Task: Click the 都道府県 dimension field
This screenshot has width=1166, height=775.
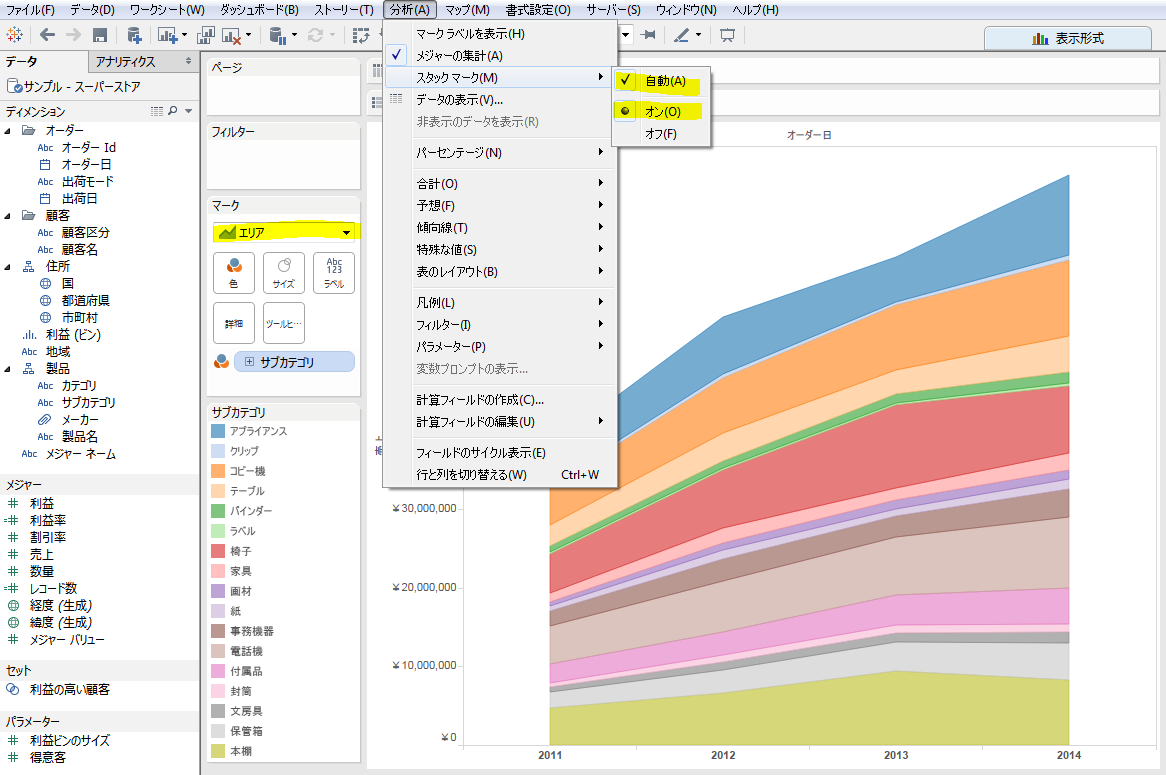Action: tap(86, 300)
